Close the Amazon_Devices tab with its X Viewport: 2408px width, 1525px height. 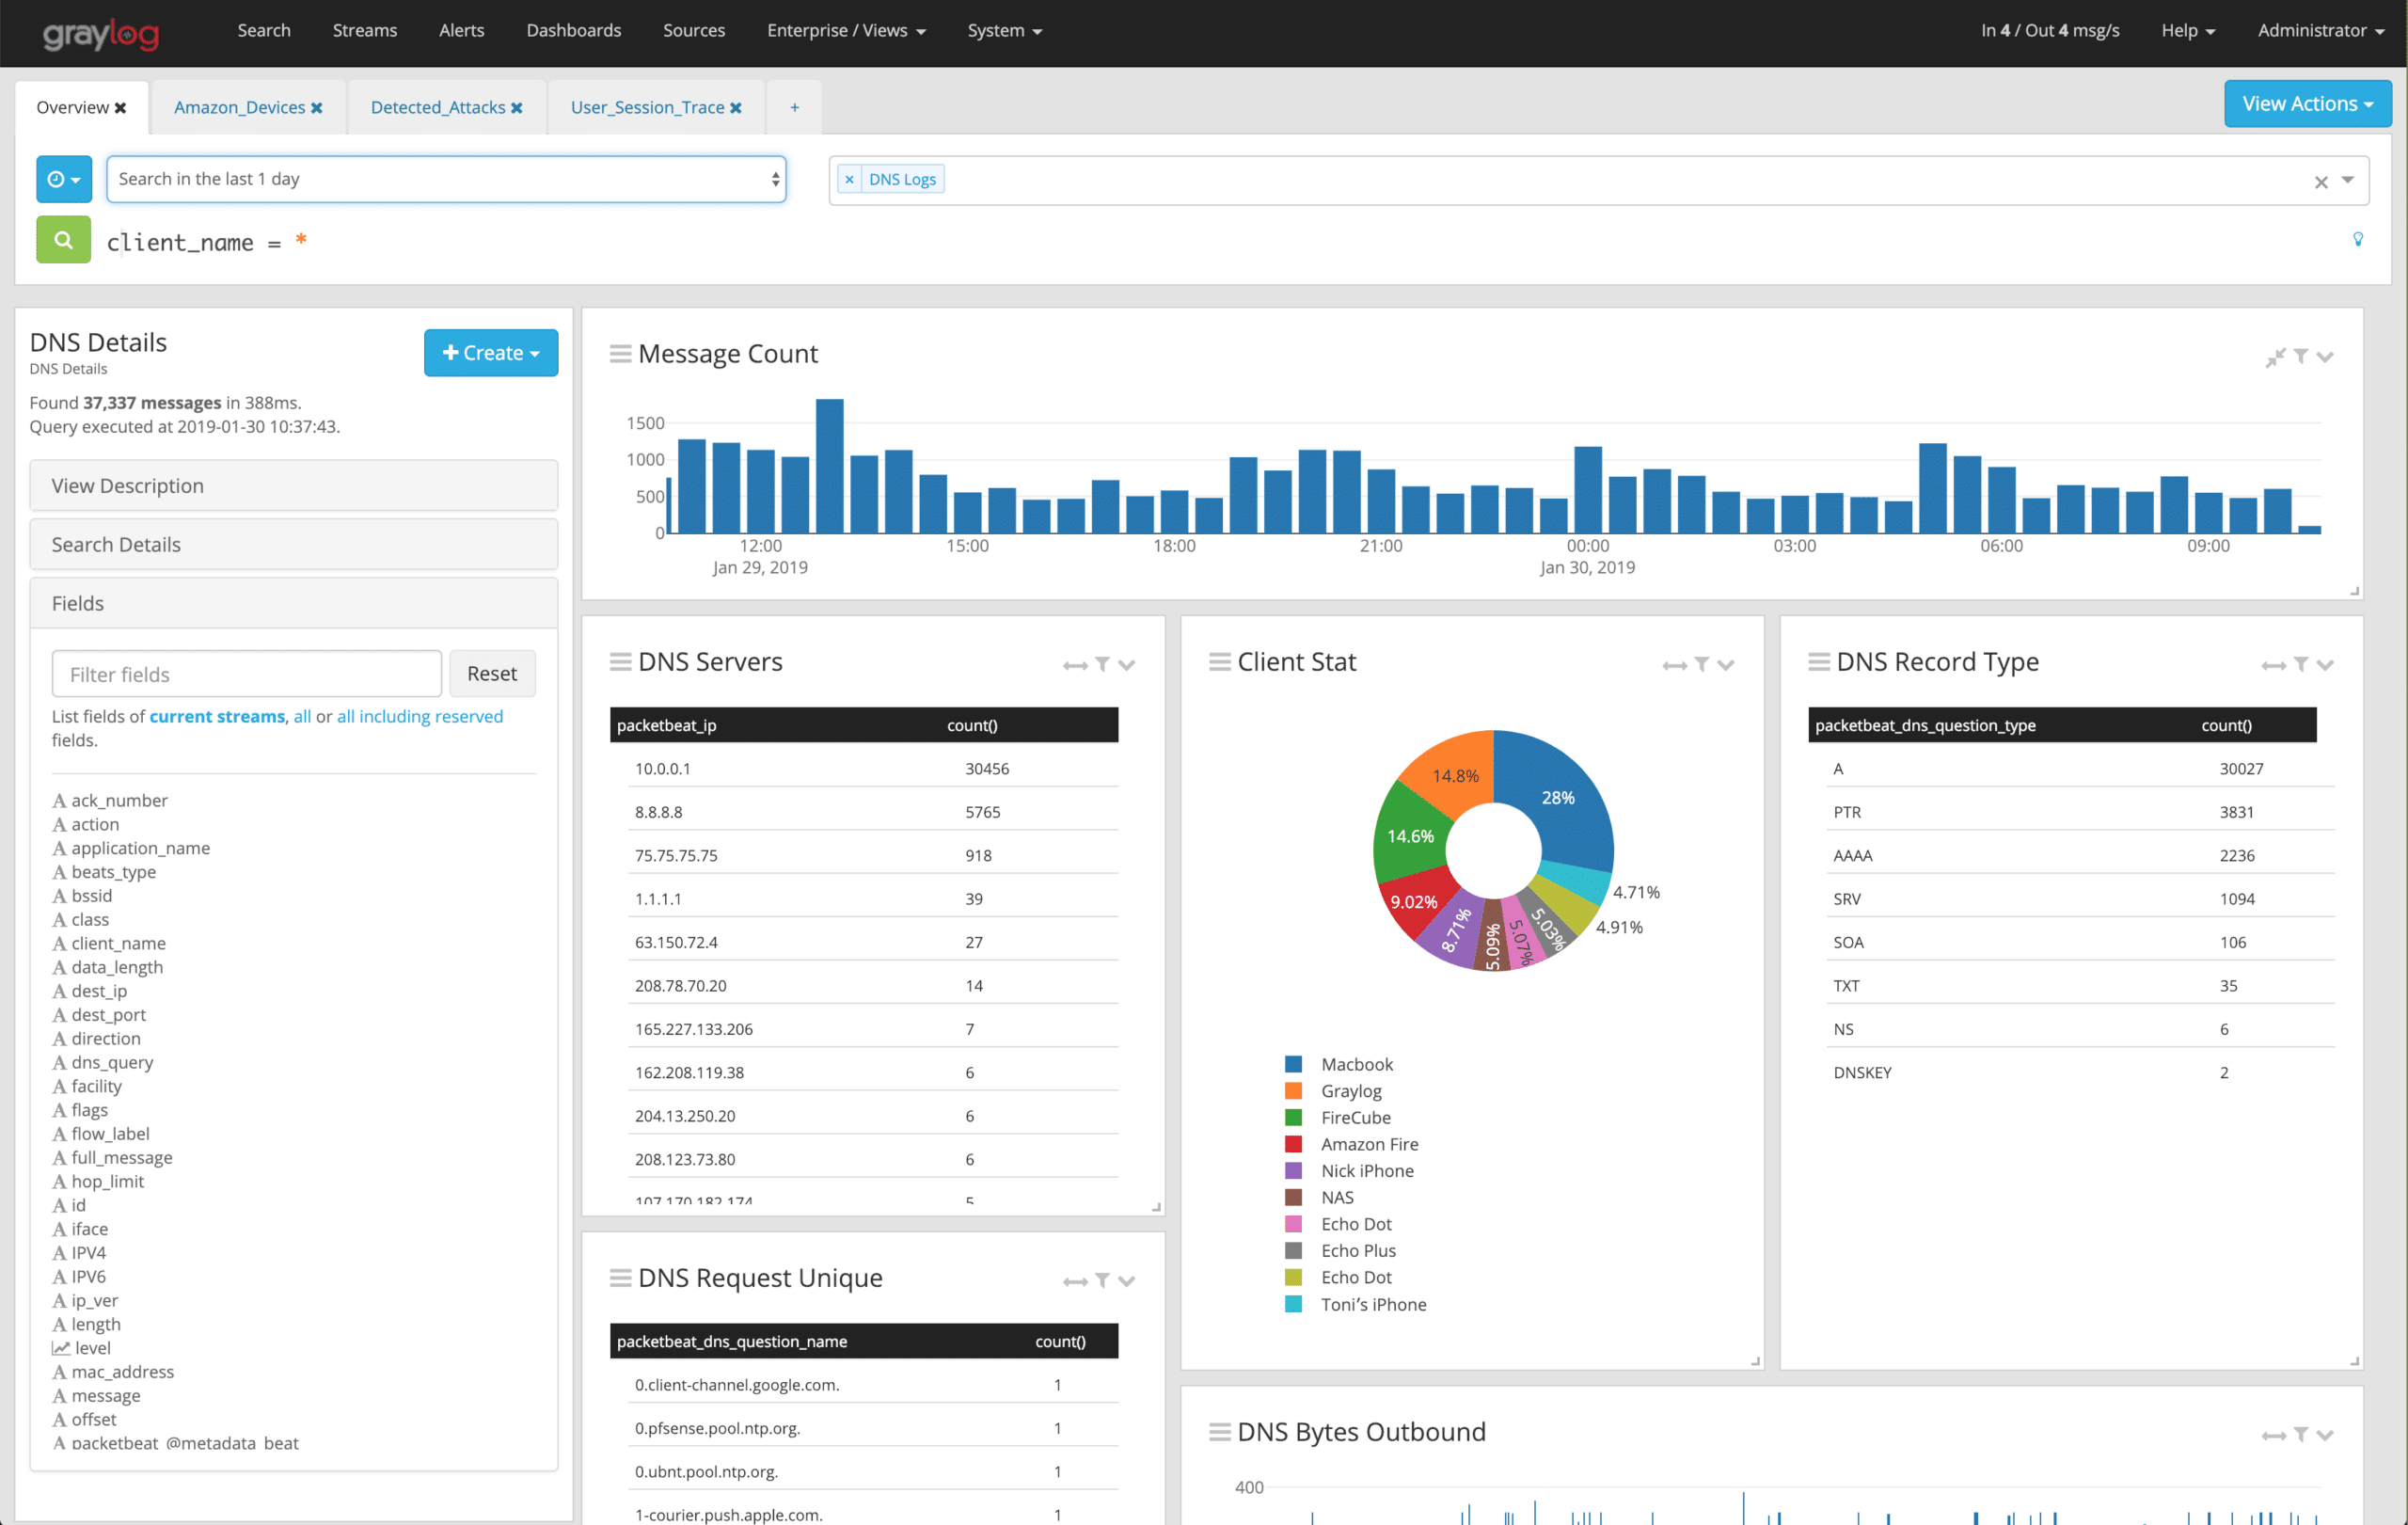317,108
